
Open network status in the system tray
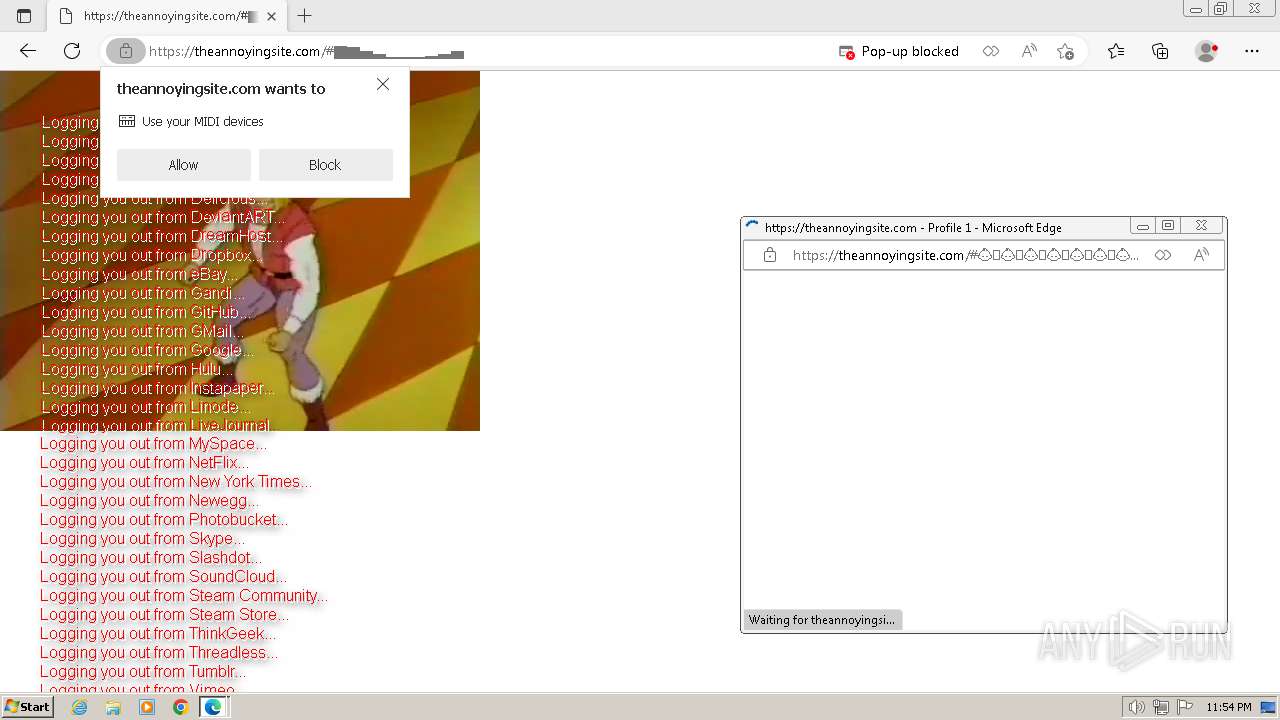coord(1161,707)
